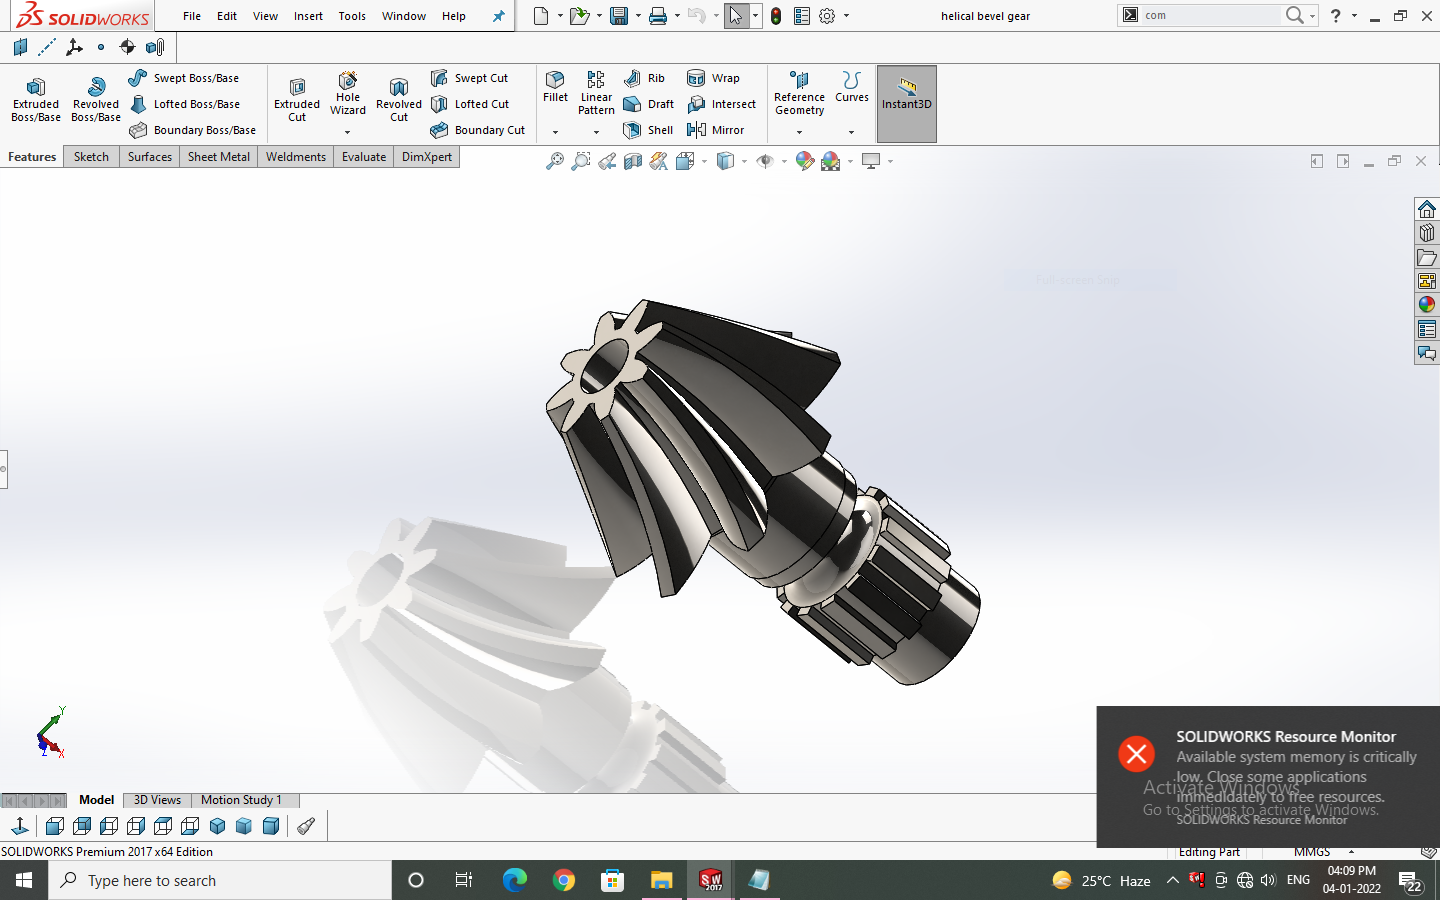Choose Swept Boss/Base feature
Screen dimensions: 1440x900
[x=184, y=78]
